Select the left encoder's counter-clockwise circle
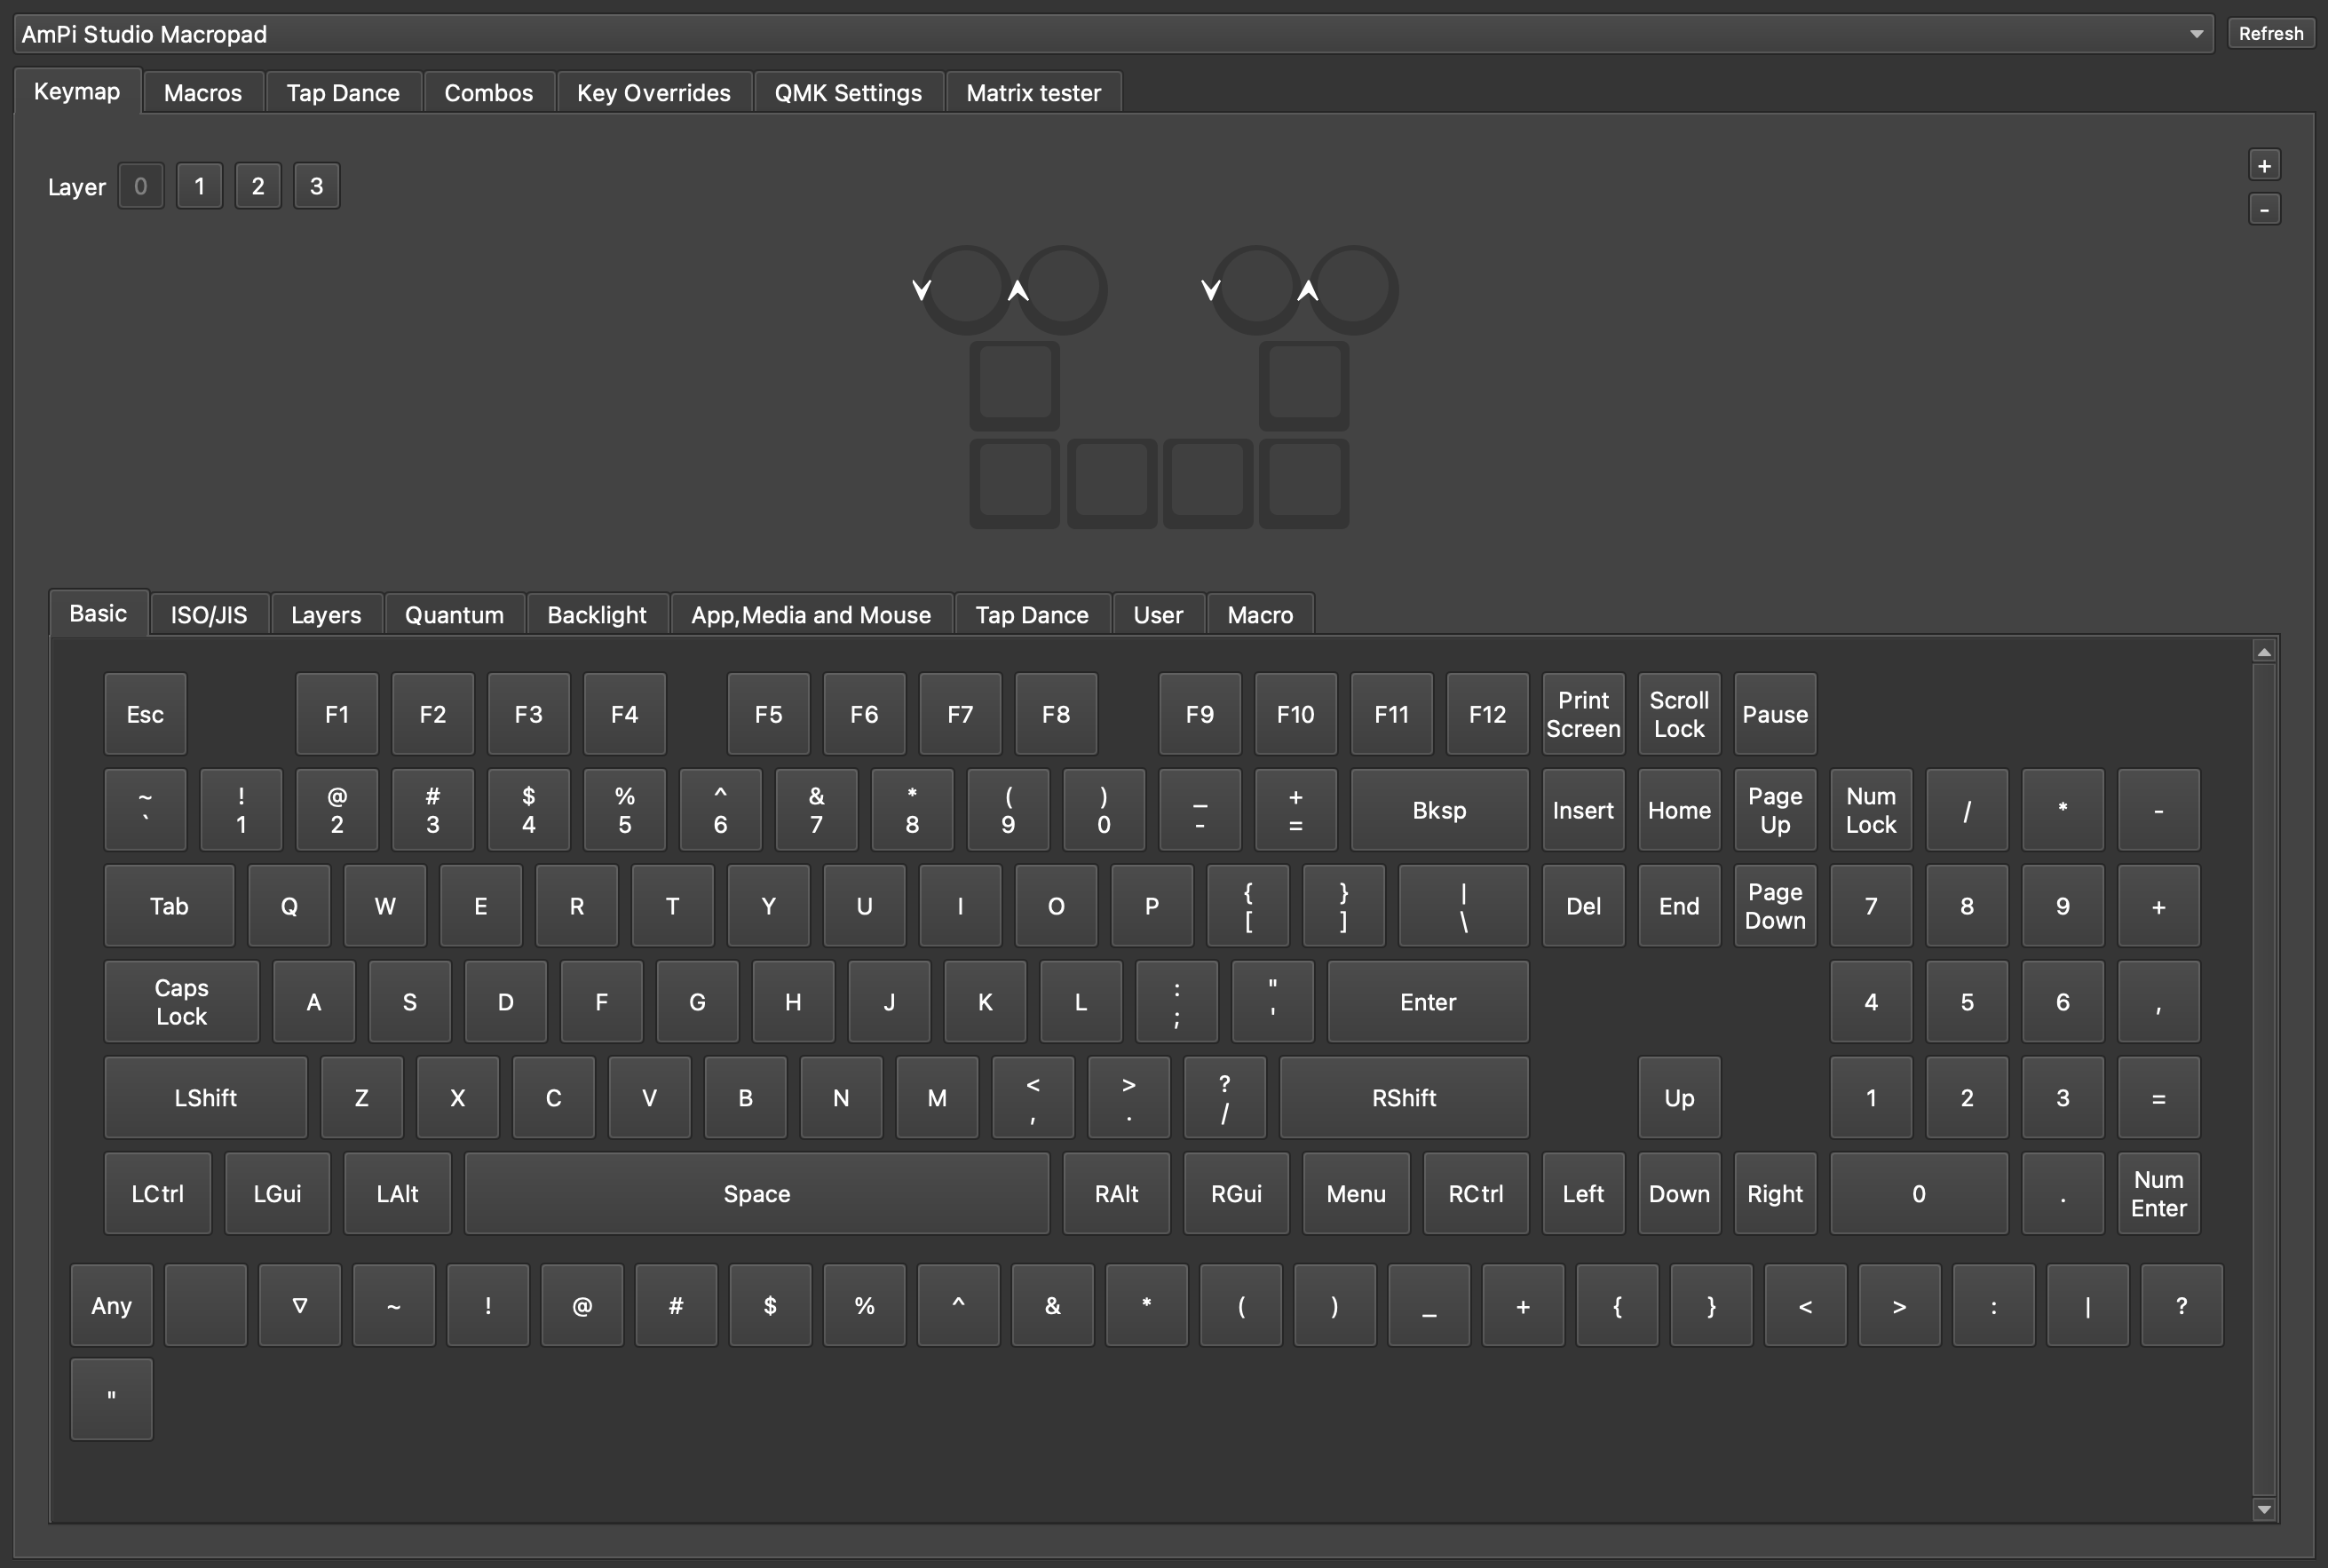2328x1568 pixels. coord(966,290)
